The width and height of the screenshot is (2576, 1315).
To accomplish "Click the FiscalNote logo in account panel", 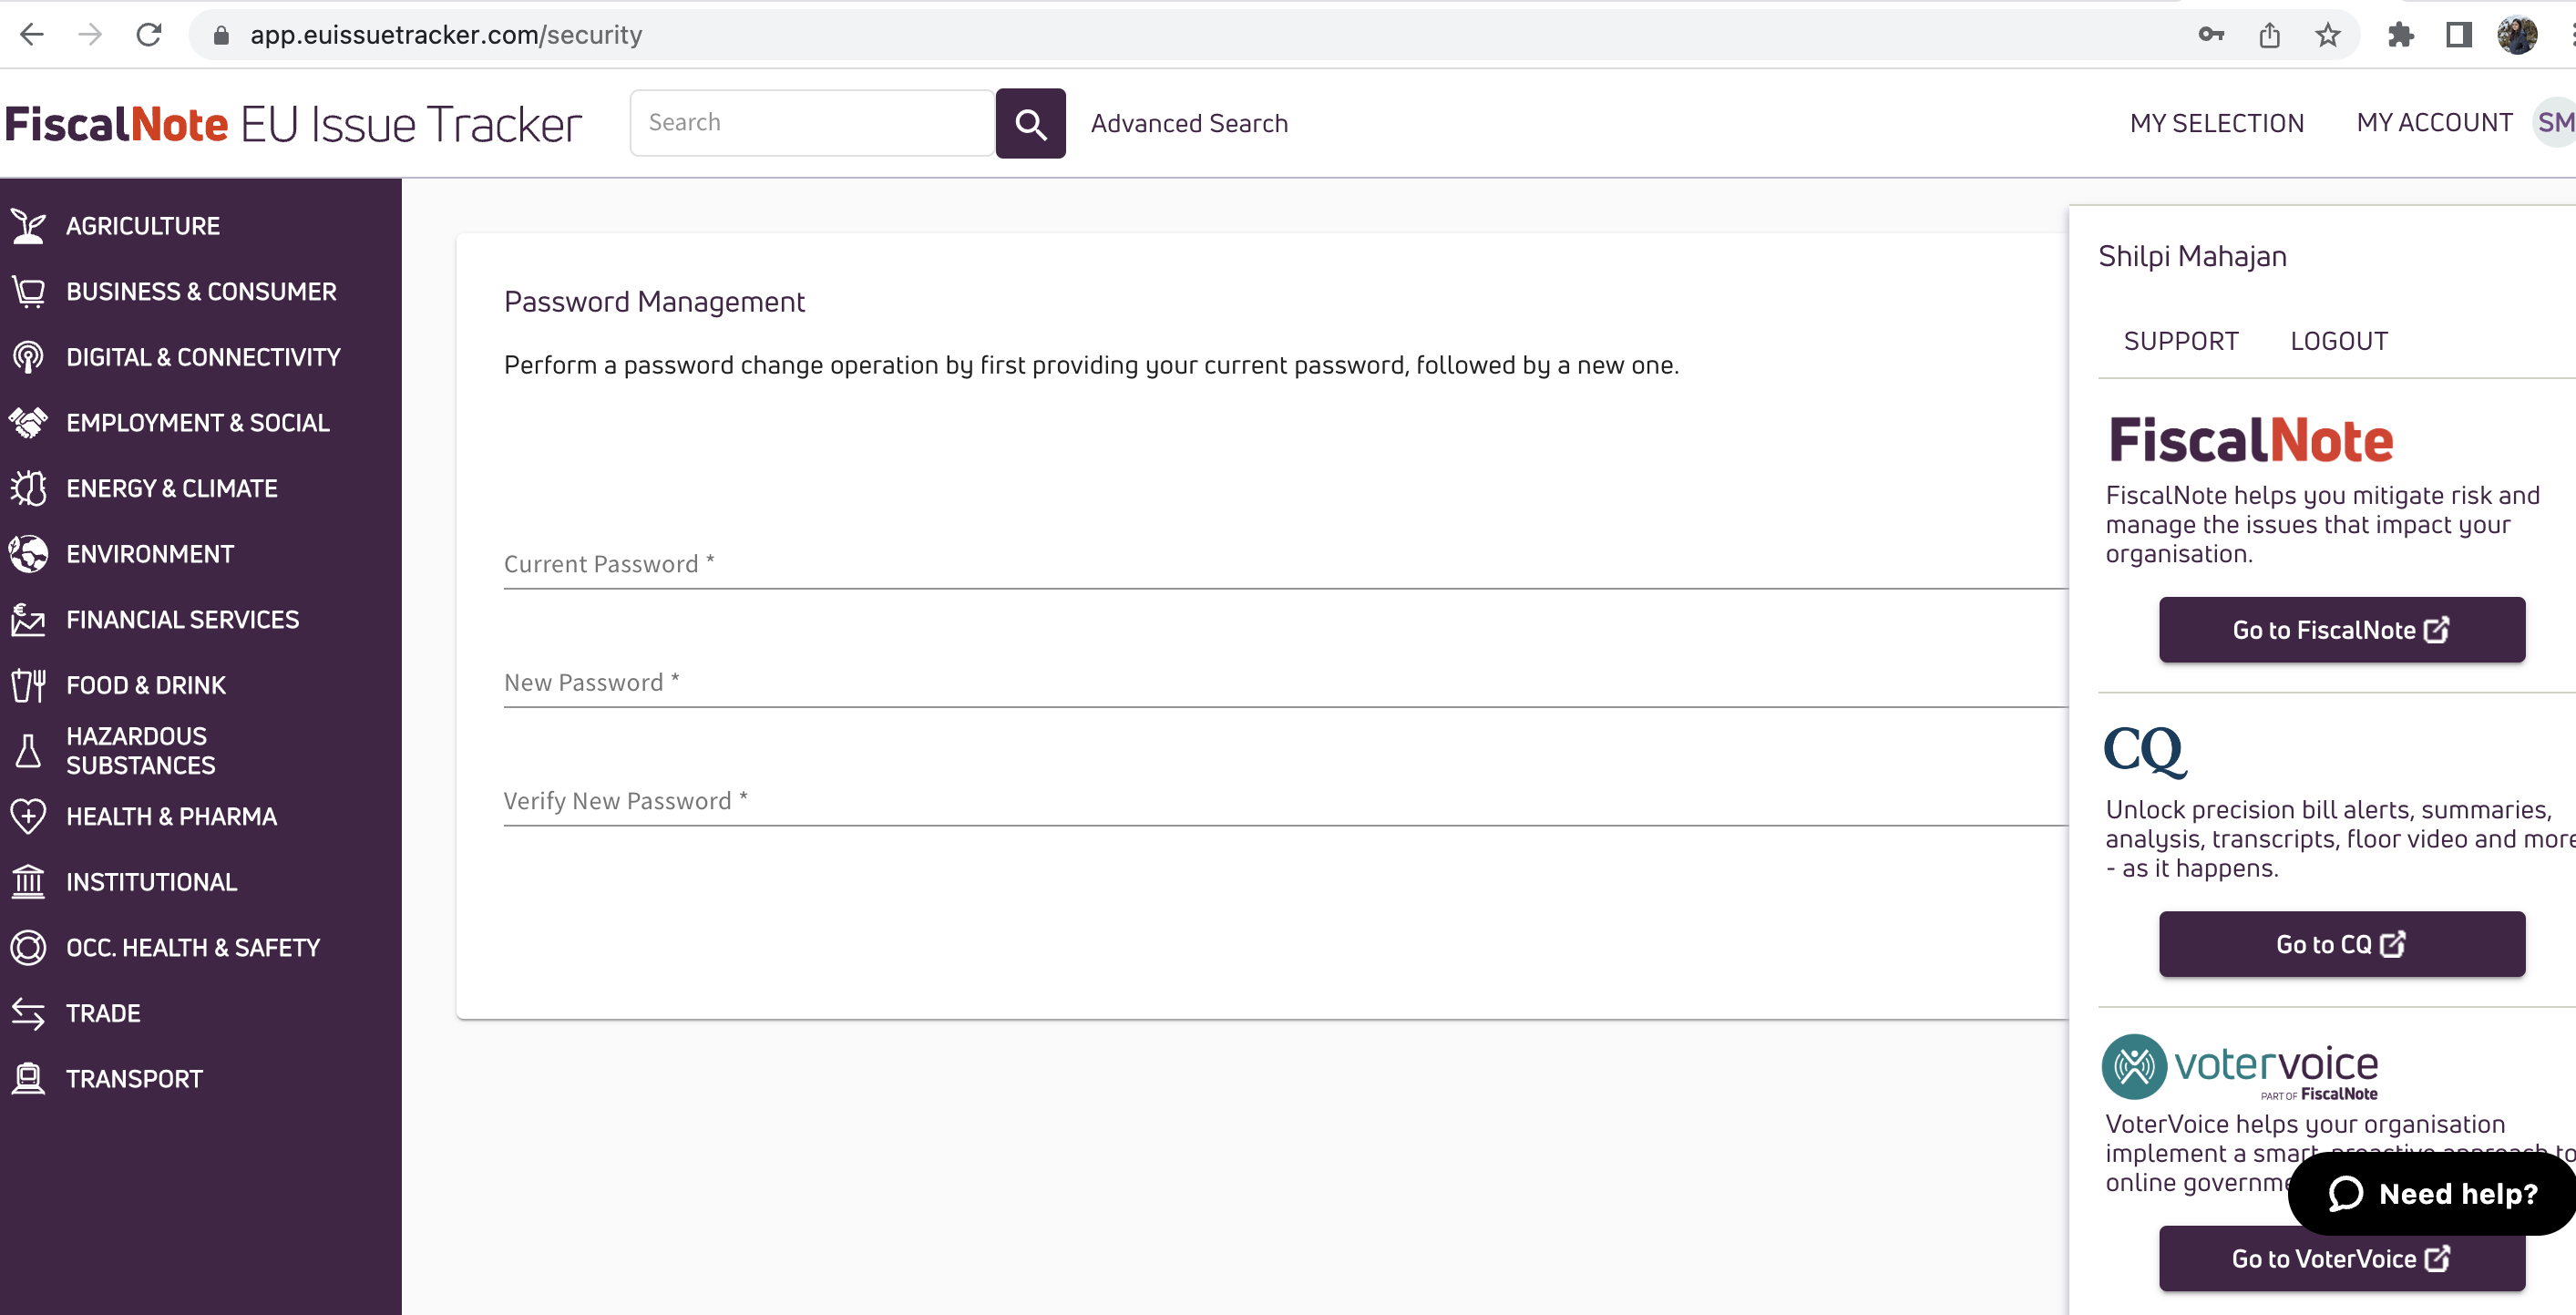I will point(2250,440).
